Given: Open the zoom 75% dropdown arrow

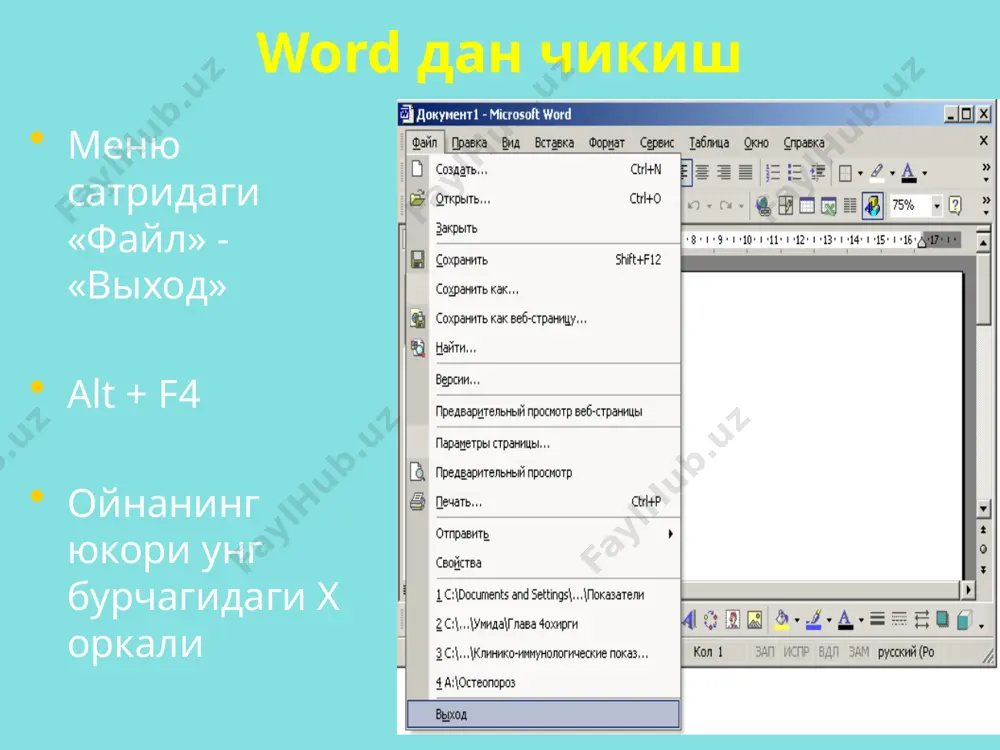Looking at the screenshot, I should pyautogui.click(x=937, y=206).
